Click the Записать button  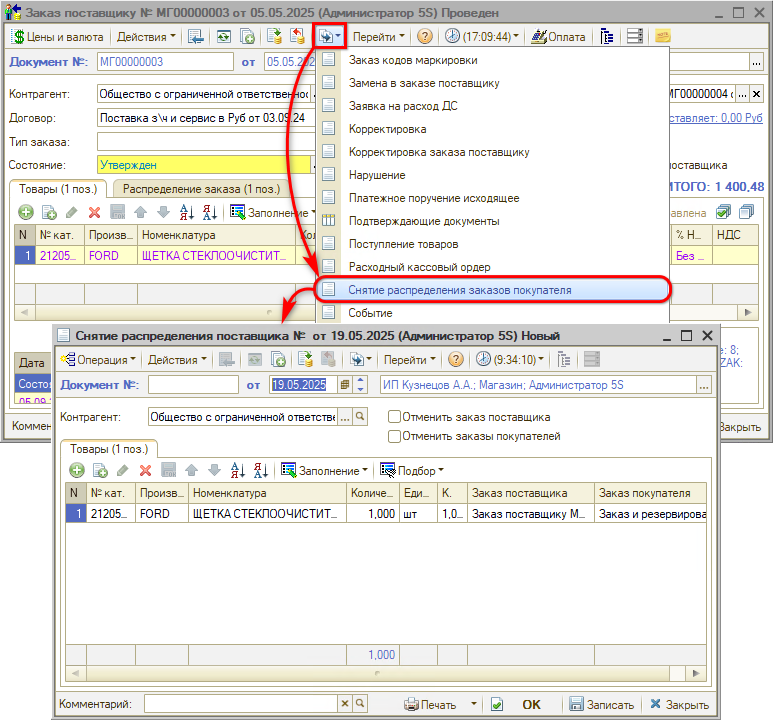(x=601, y=704)
